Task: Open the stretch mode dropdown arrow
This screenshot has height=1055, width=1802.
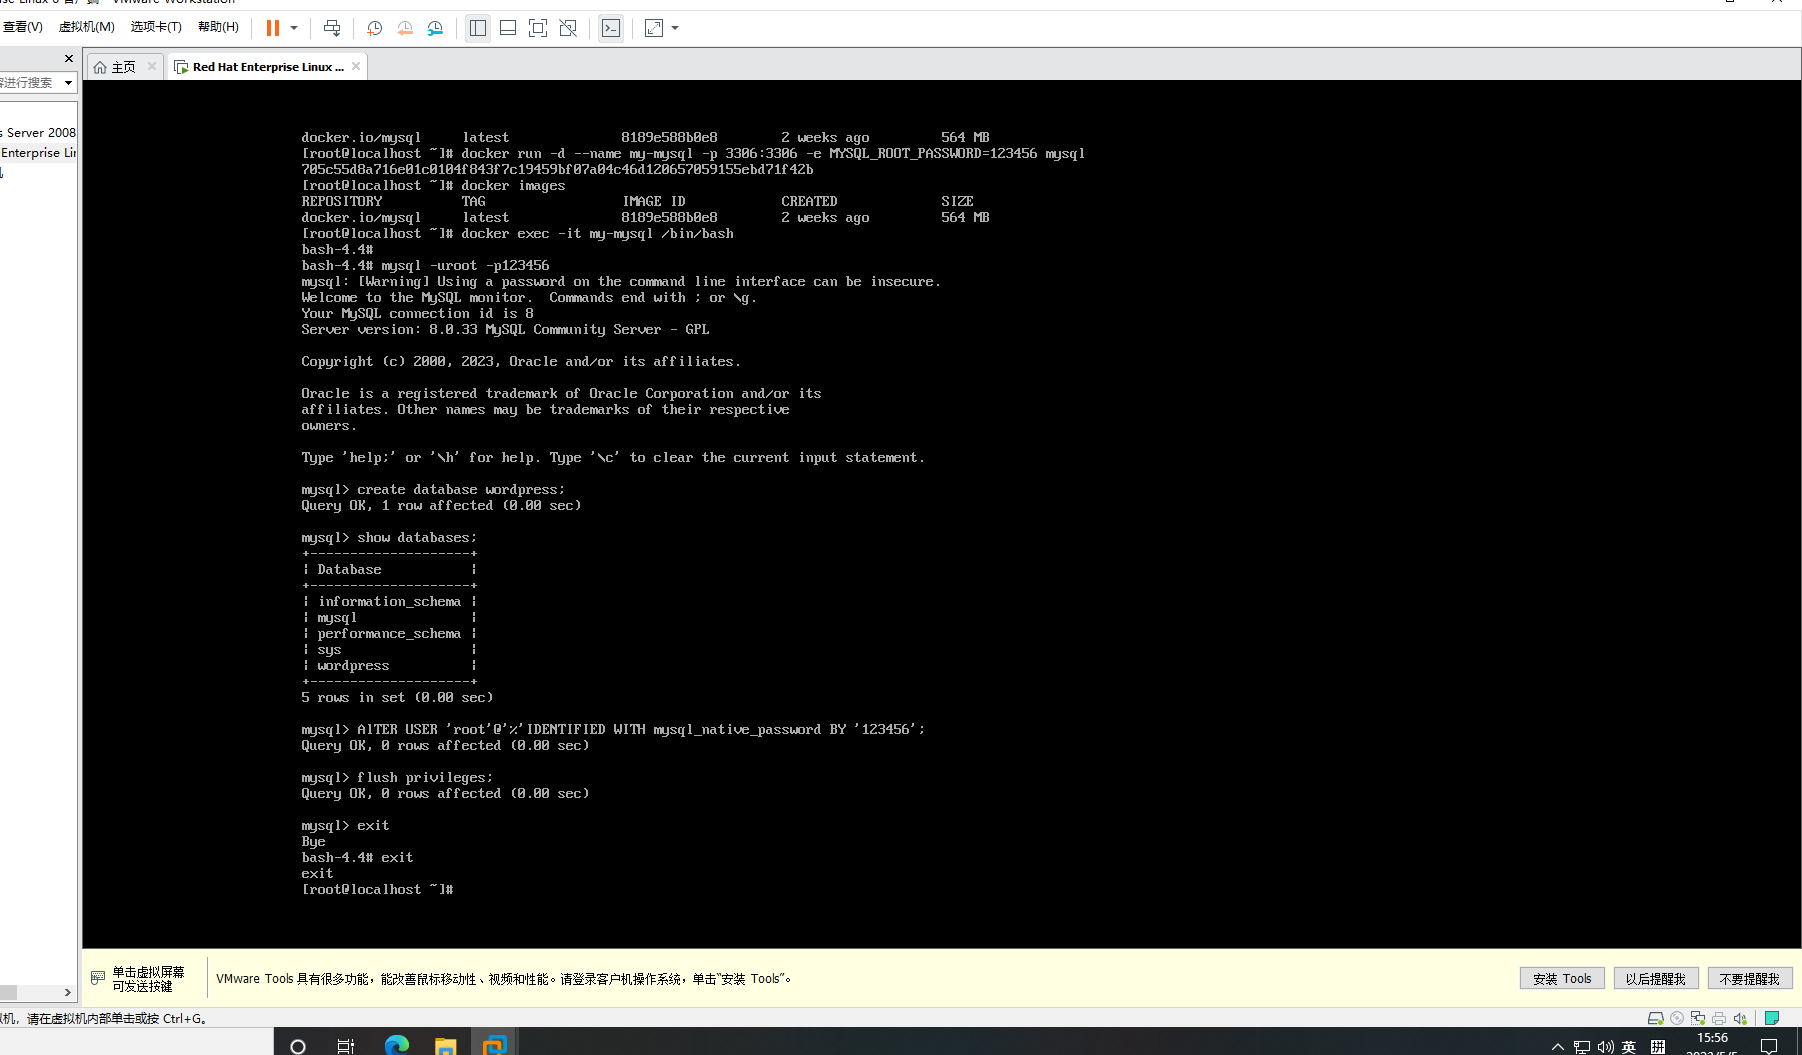Action: (x=675, y=28)
